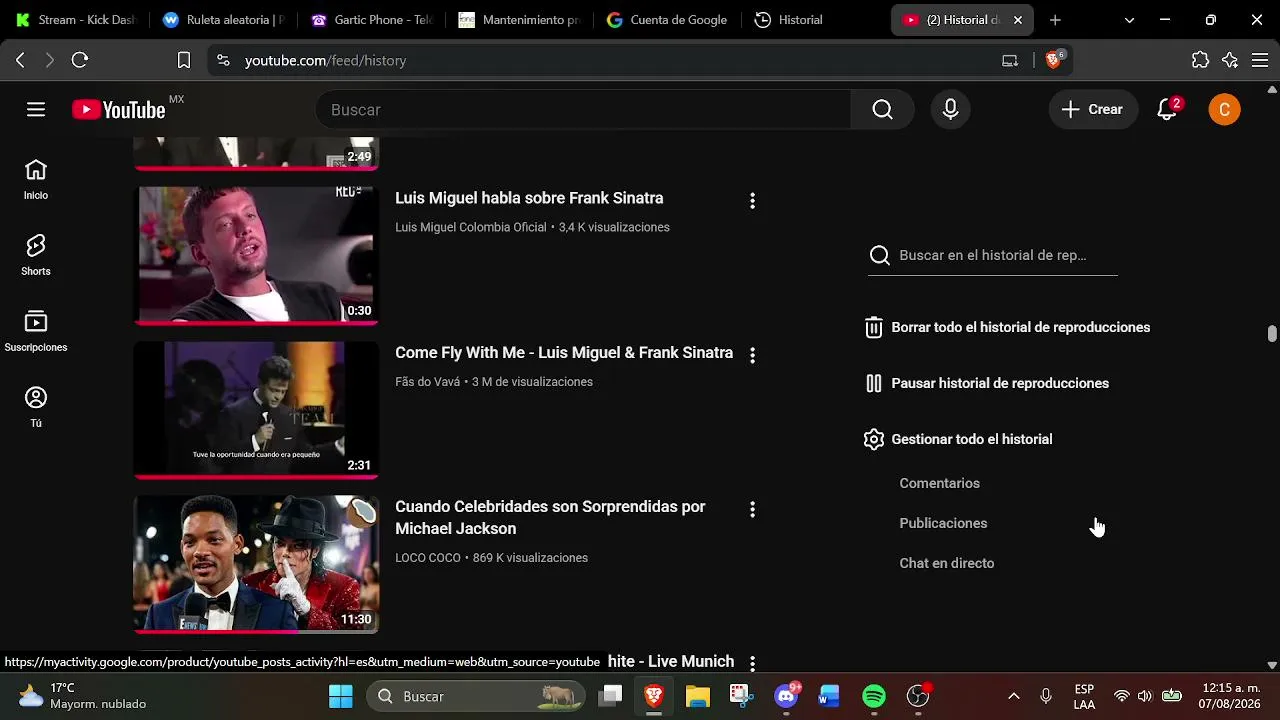1280x720 pixels.
Task: Focus the browser address bar URL
Action: click(325, 61)
